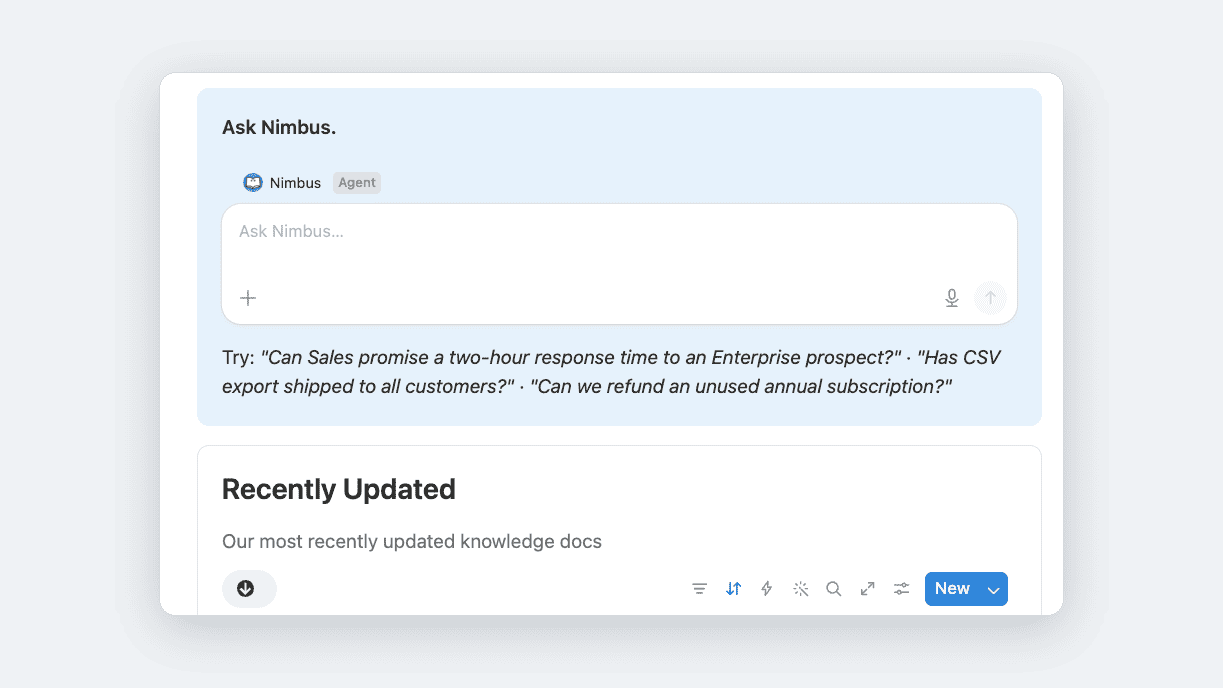The image size is (1223, 688).
Task: Click the sparkle AI icon in the toolbar
Action: pos(801,589)
